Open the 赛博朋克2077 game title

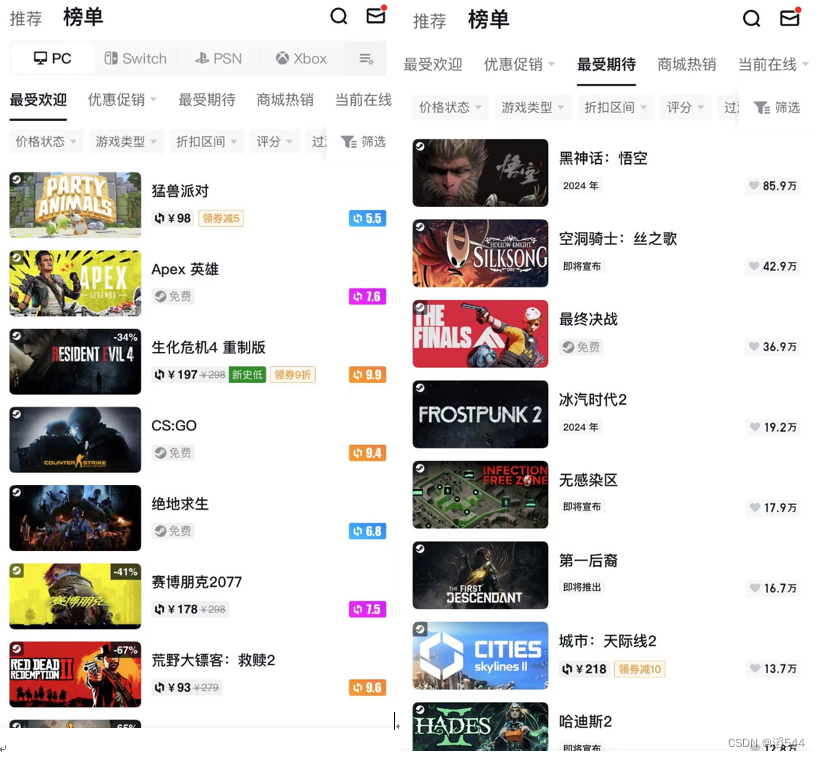[x=197, y=582]
